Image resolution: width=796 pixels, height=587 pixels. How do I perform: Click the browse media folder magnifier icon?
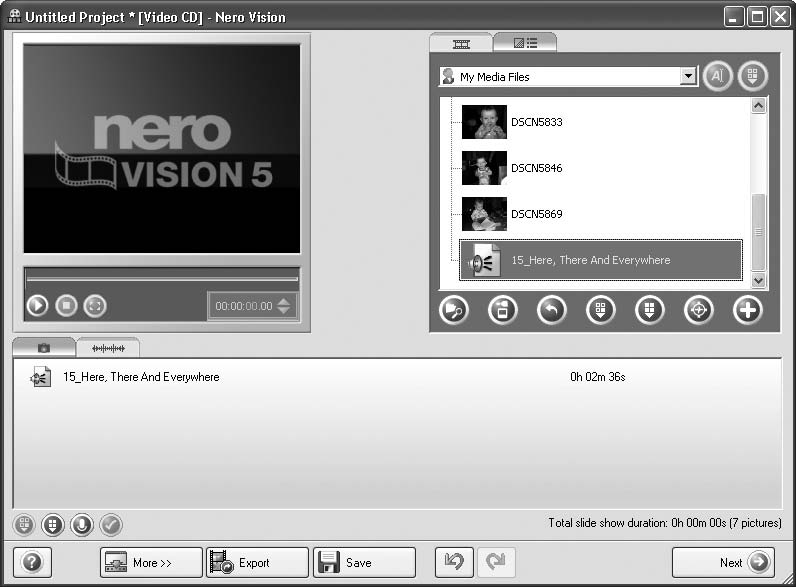point(454,310)
